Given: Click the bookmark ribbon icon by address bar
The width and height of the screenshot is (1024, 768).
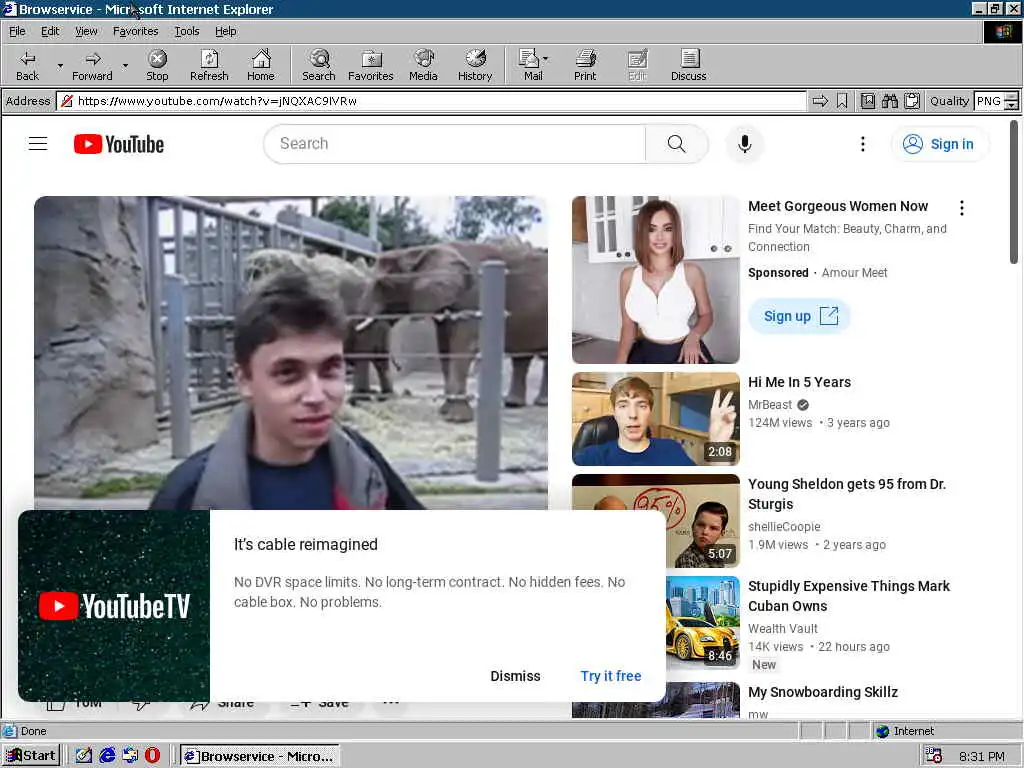Looking at the screenshot, I should [842, 101].
